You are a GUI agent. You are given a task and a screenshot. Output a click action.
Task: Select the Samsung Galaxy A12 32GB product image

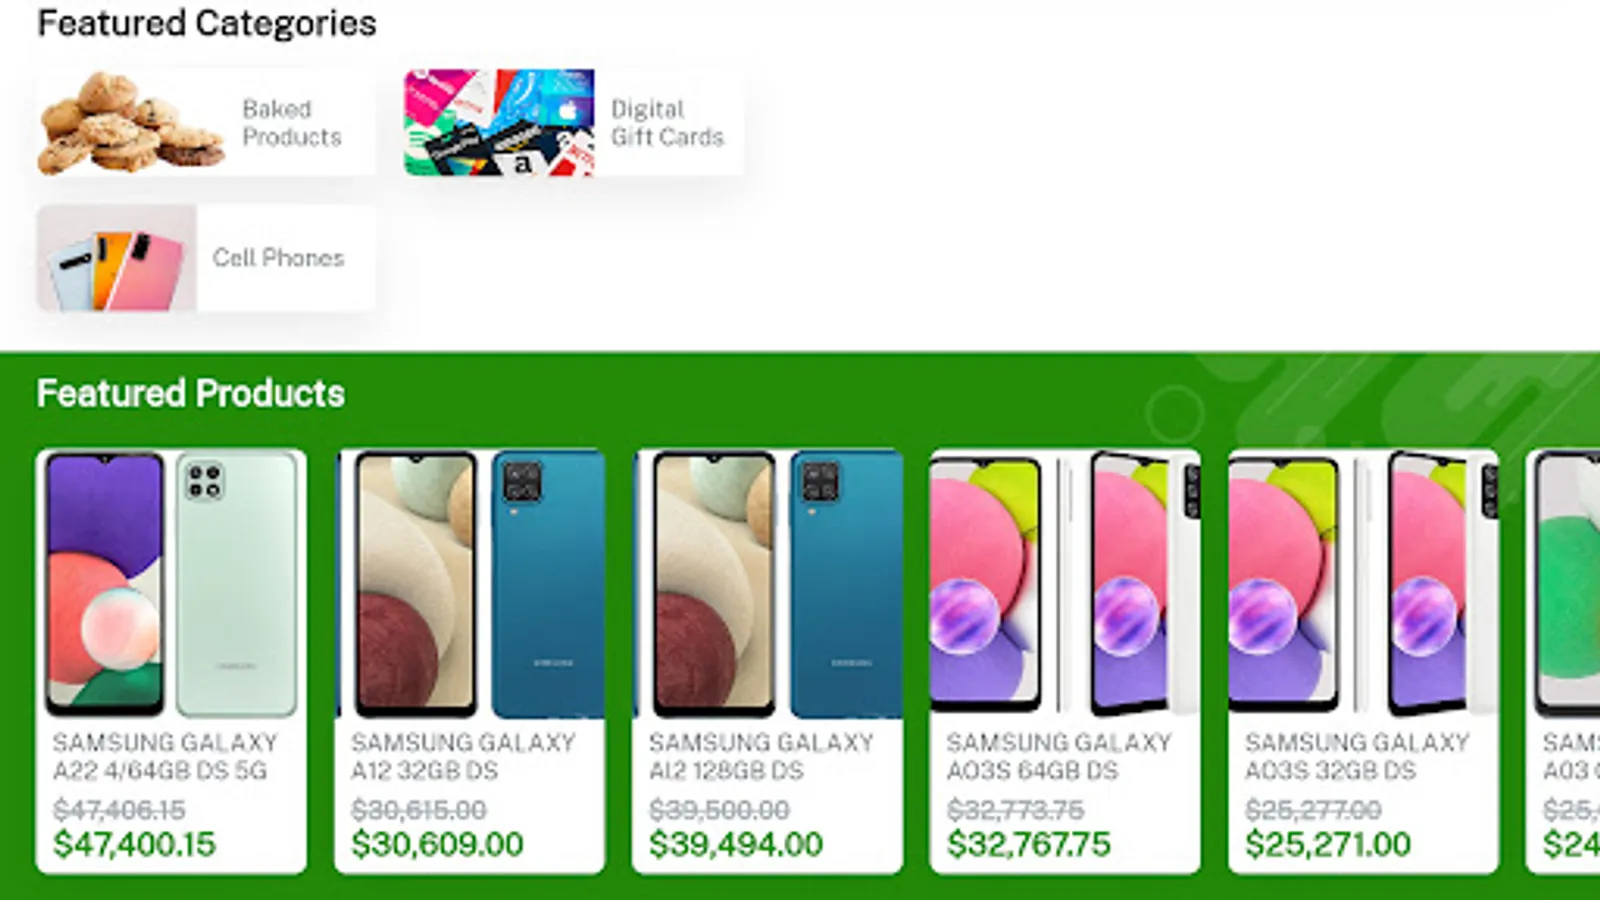[x=469, y=584]
